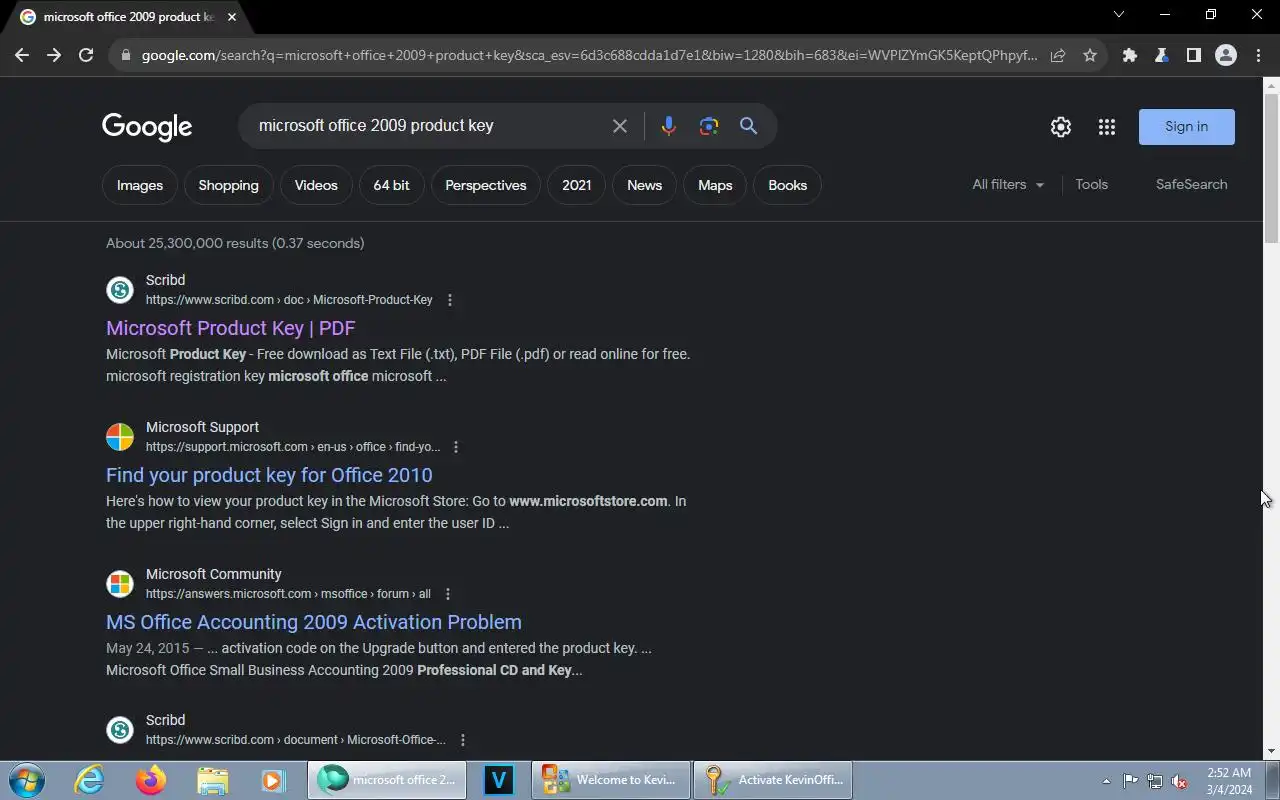
Task: Clear the search query text
Action: click(x=620, y=126)
